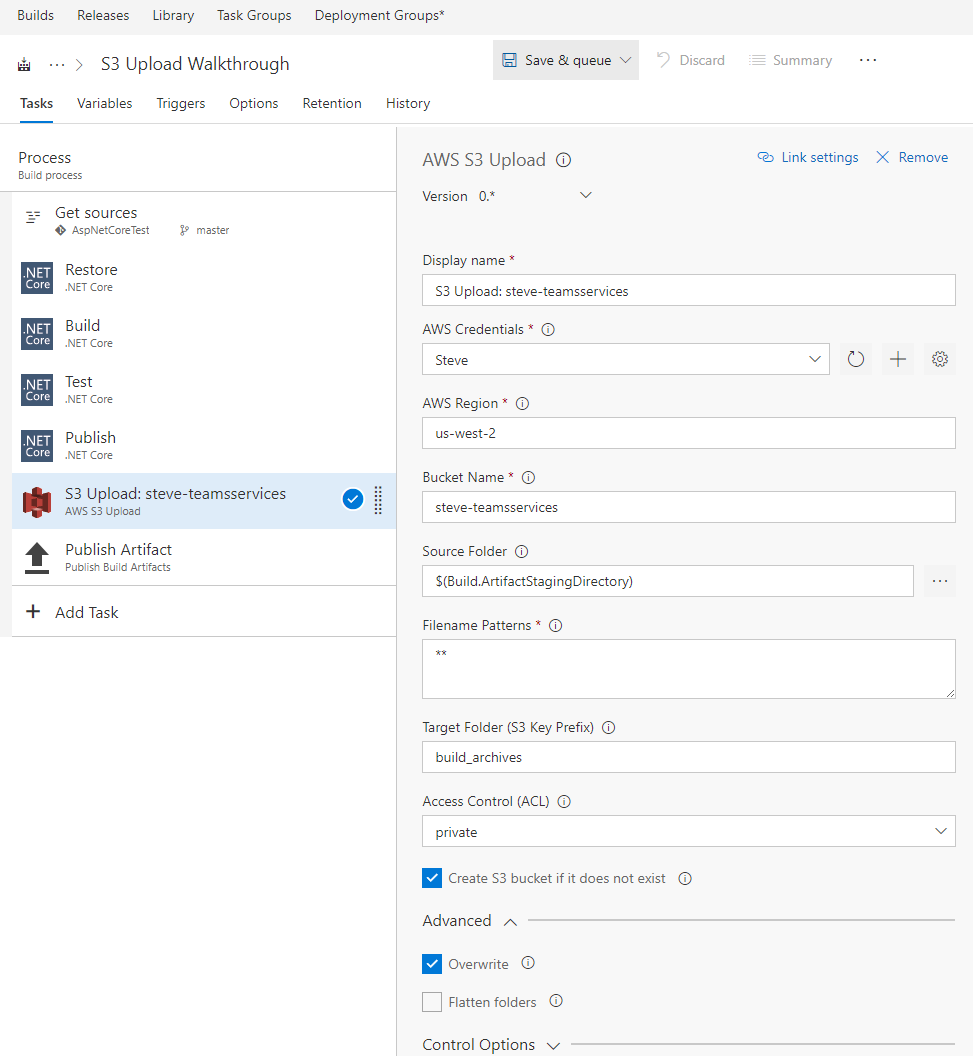Click Link settings
This screenshot has width=973, height=1056.
[x=808, y=158]
